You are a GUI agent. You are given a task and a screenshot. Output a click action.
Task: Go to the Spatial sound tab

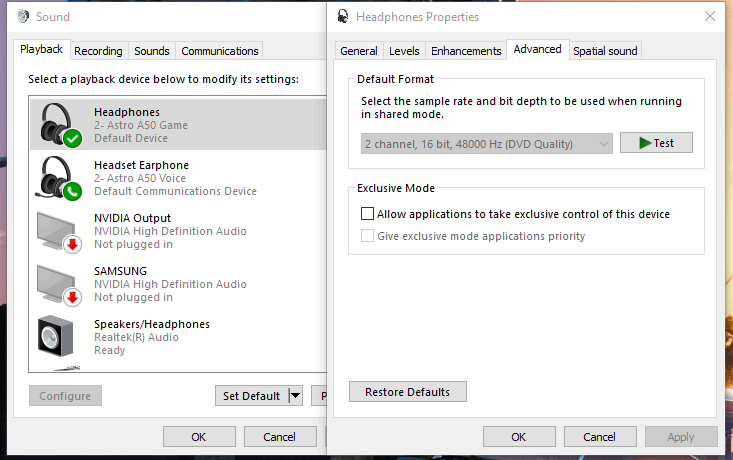pyautogui.click(x=605, y=51)
